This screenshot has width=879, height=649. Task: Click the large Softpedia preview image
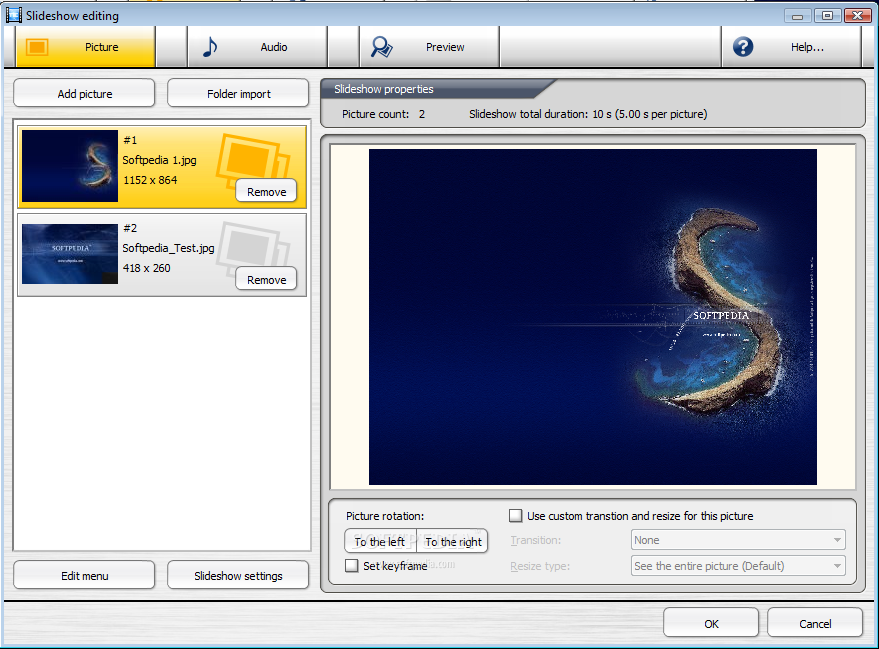point(593,317)
